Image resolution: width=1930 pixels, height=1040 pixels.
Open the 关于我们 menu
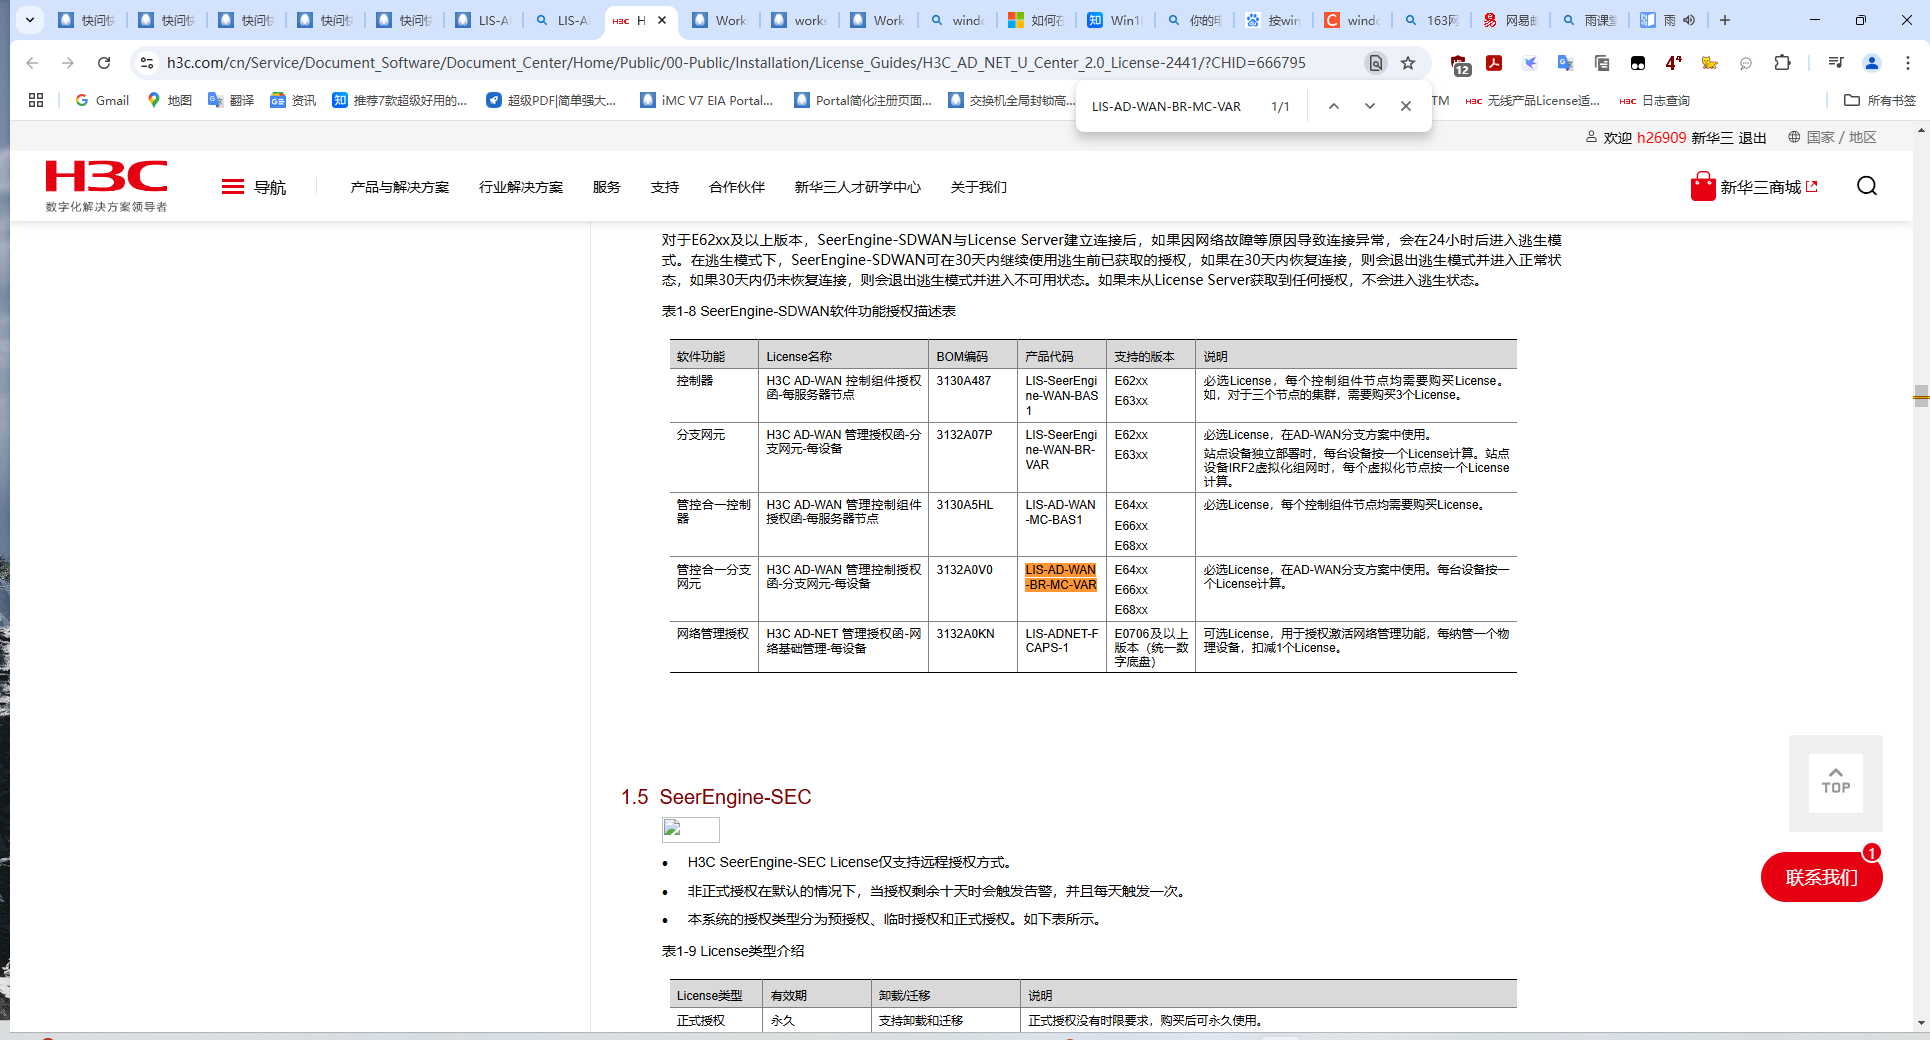[x=978, y=187]
